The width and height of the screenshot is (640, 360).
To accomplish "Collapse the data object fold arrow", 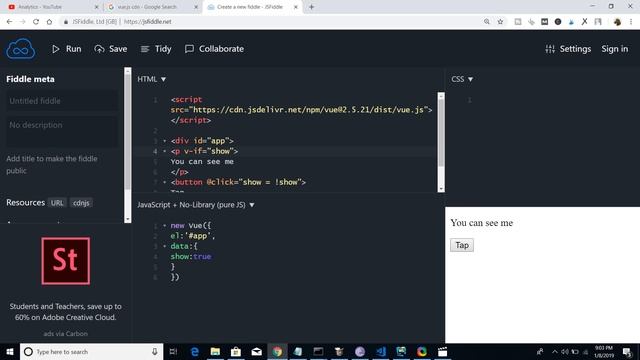I will coord(164,246).
